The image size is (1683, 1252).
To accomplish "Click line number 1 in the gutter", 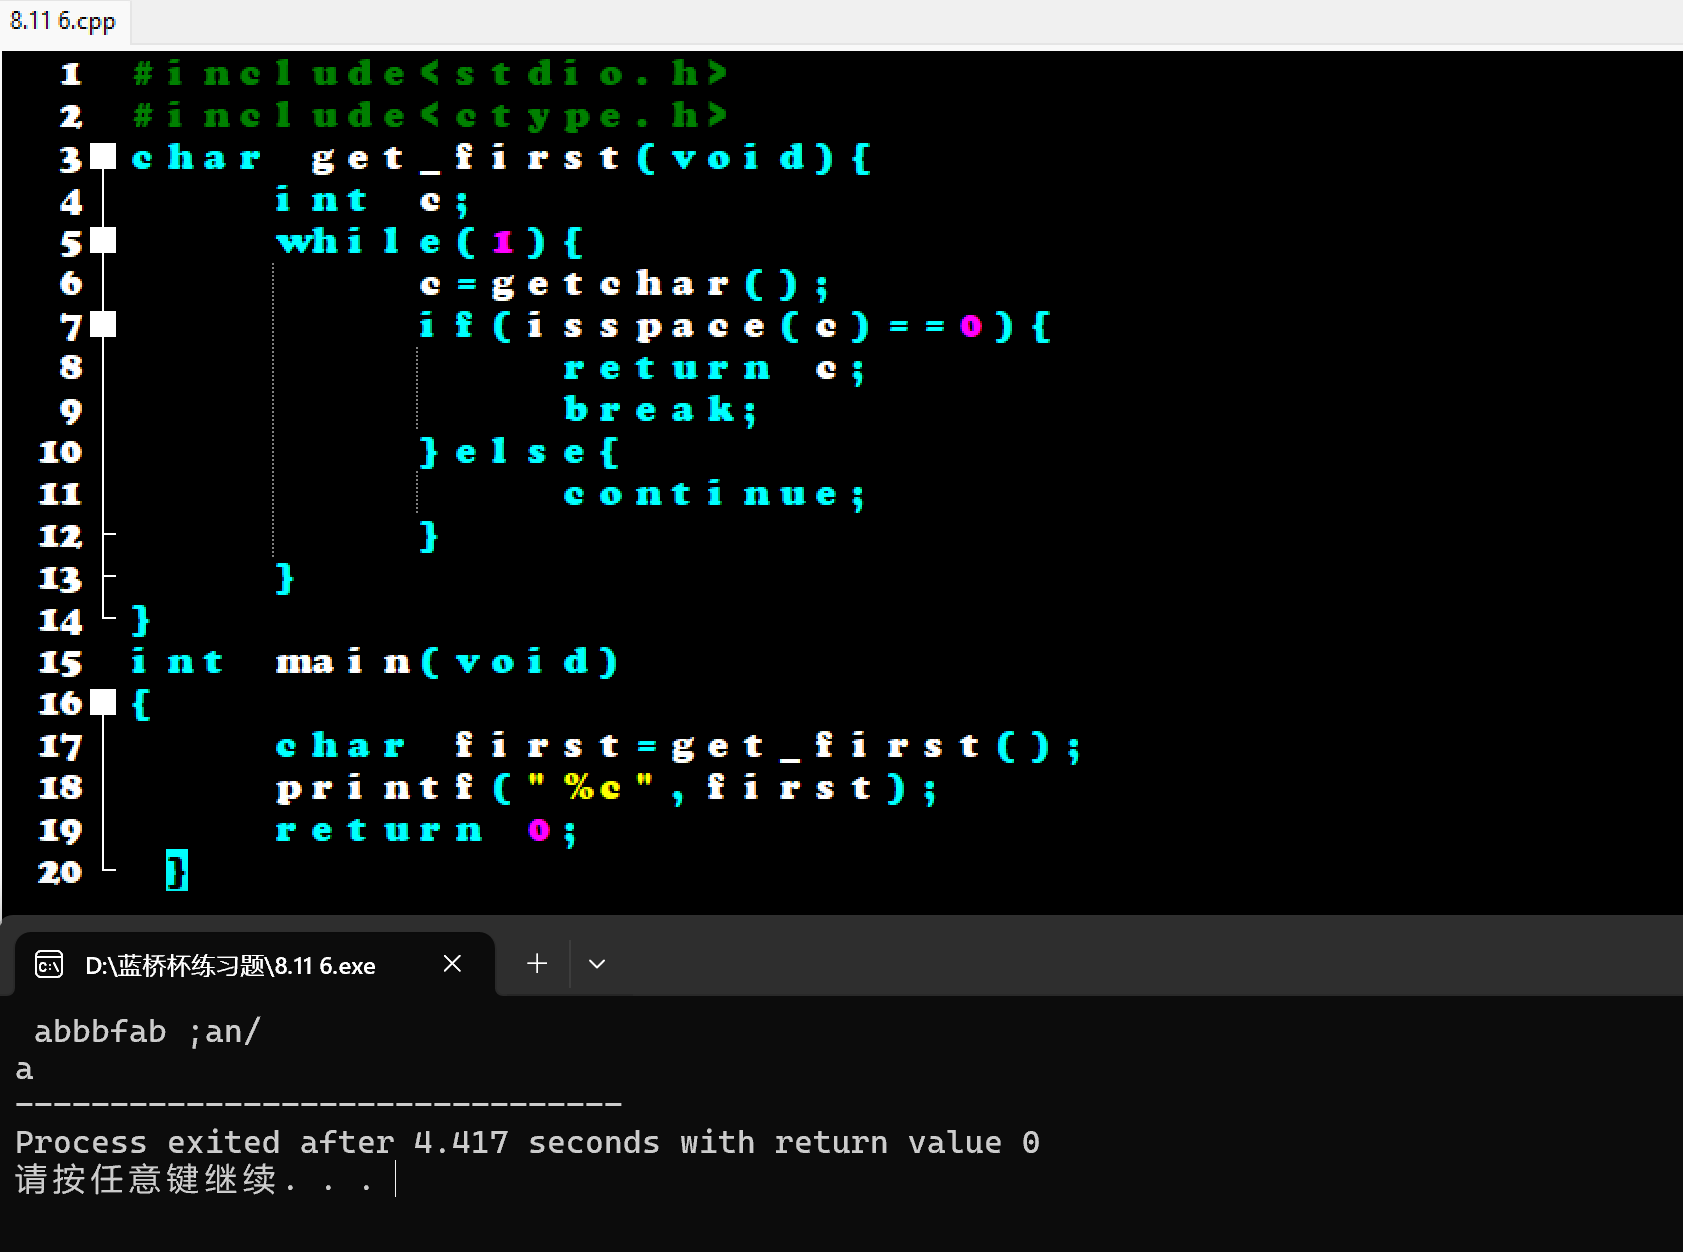I will (70, 74).
